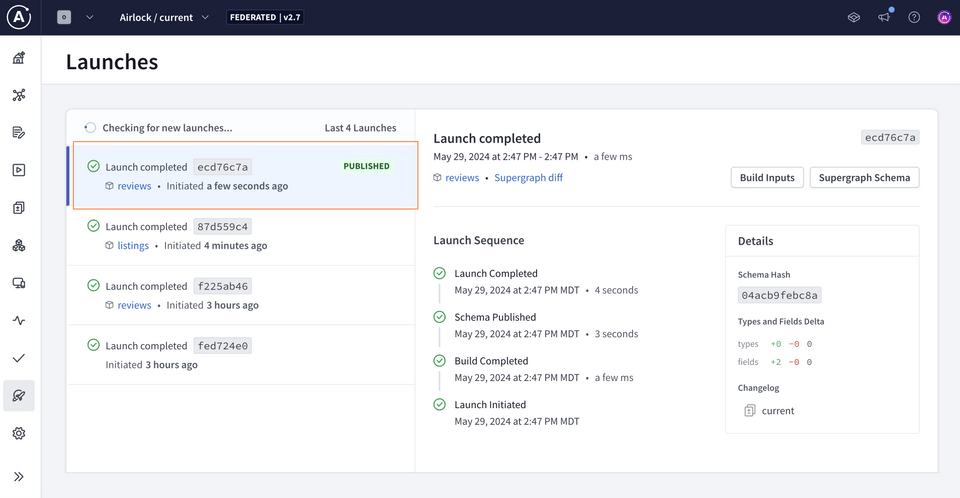Click the FEDERATED | v2.7 badge
960x498 pixels.
(x=265, y=17)
